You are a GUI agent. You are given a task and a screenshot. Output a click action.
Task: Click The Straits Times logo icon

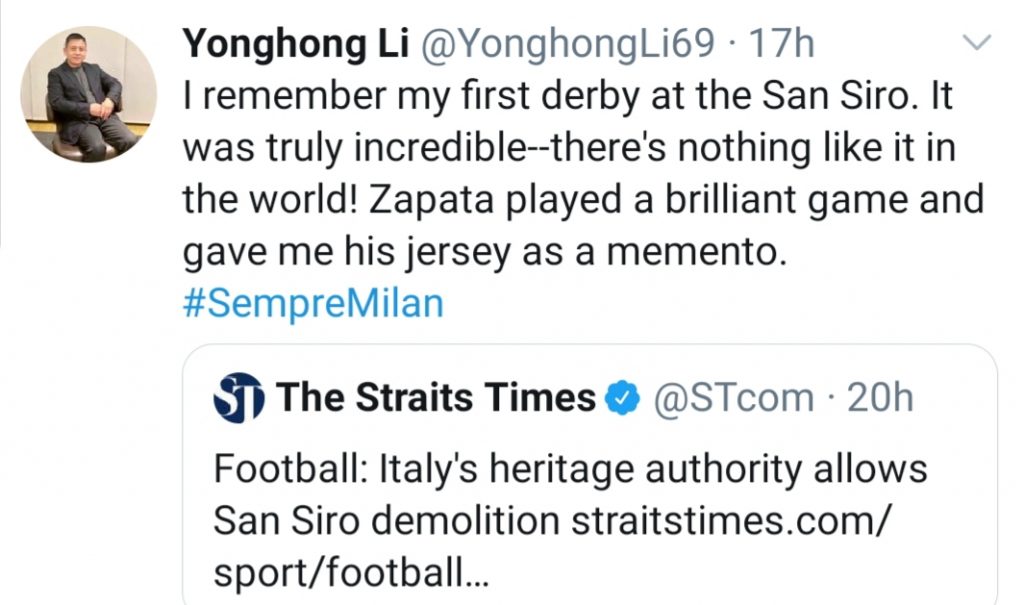coord(238,400)
